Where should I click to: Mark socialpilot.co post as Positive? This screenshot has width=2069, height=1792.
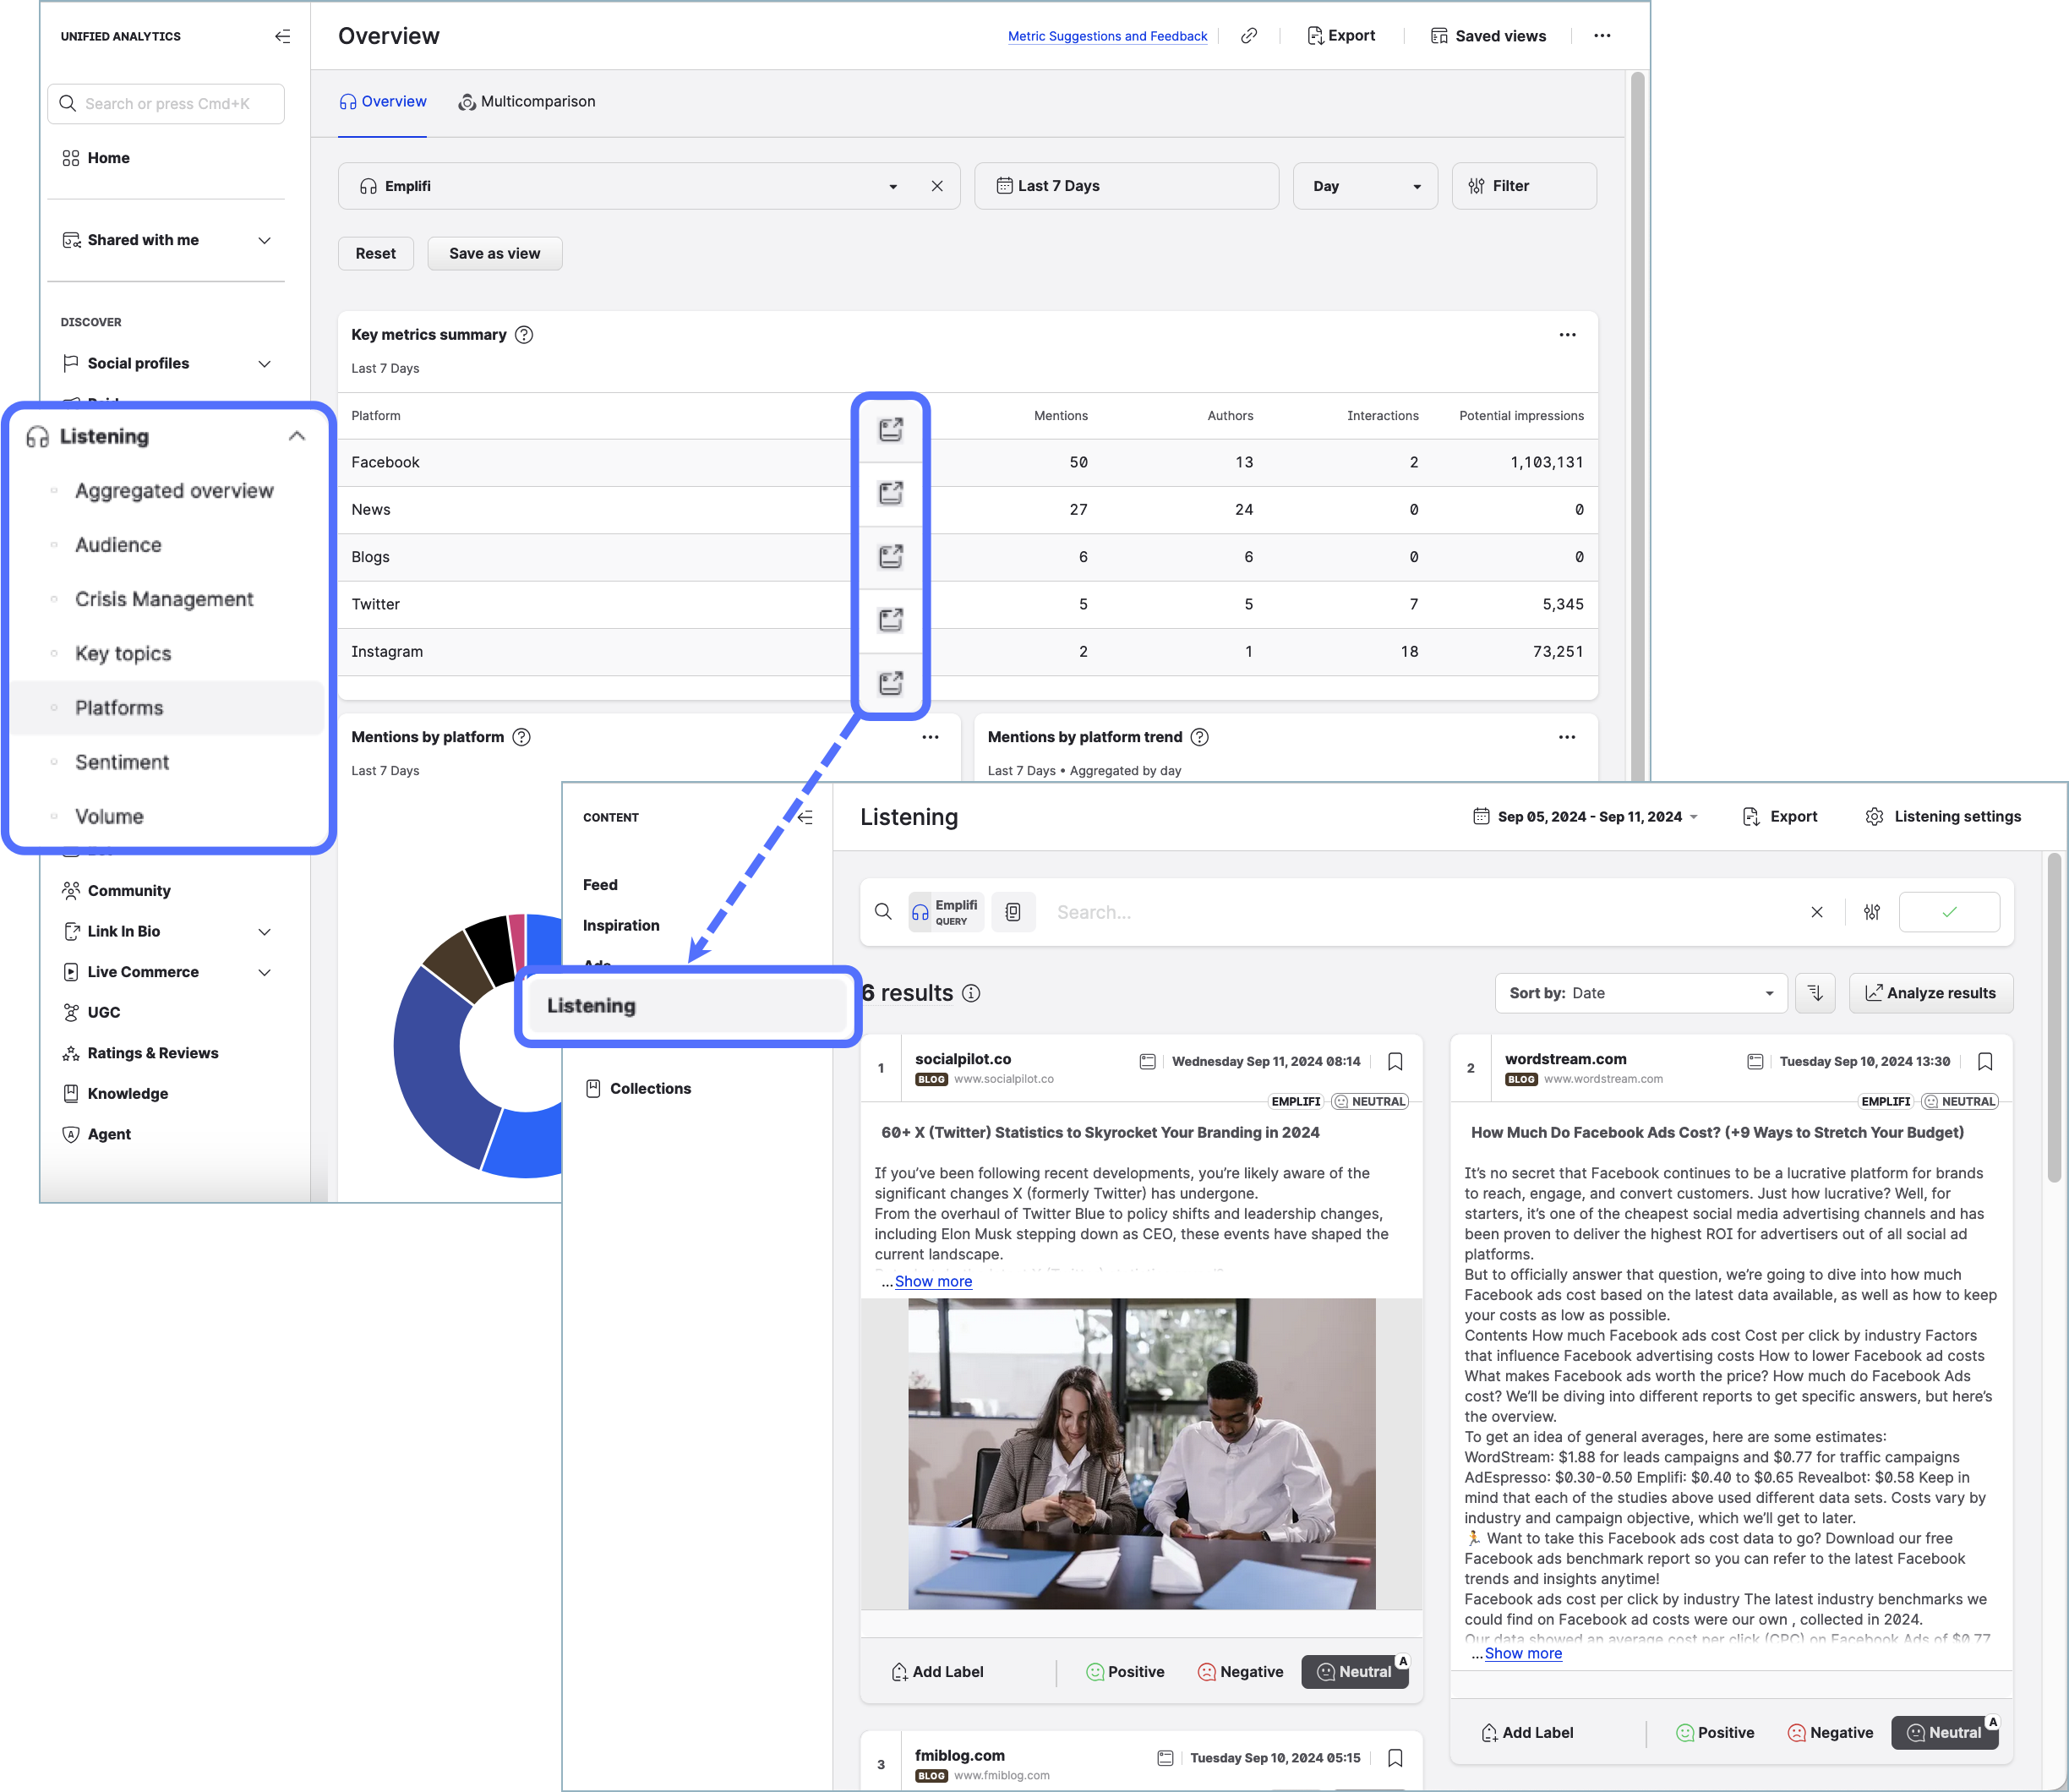1125,1672
